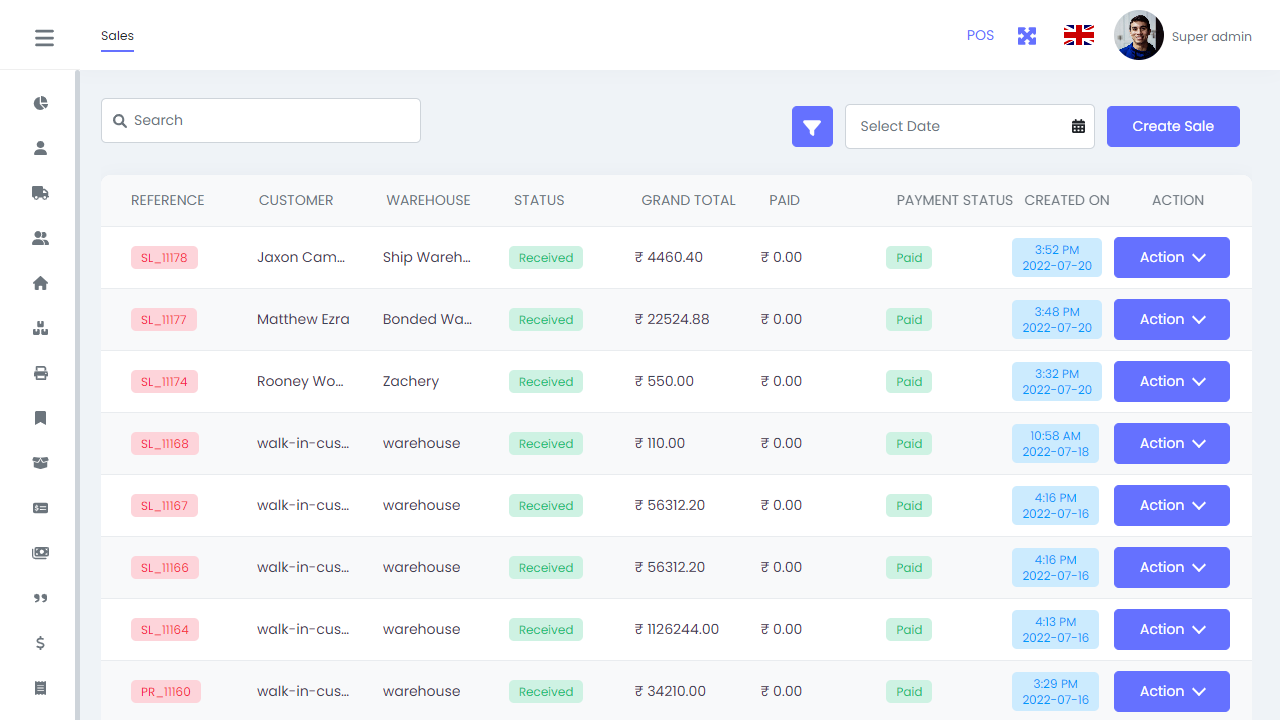This screenshot has width=1280, height=720.
Task: Select the Print barcode printer icon
Action: tap(40, 373)
